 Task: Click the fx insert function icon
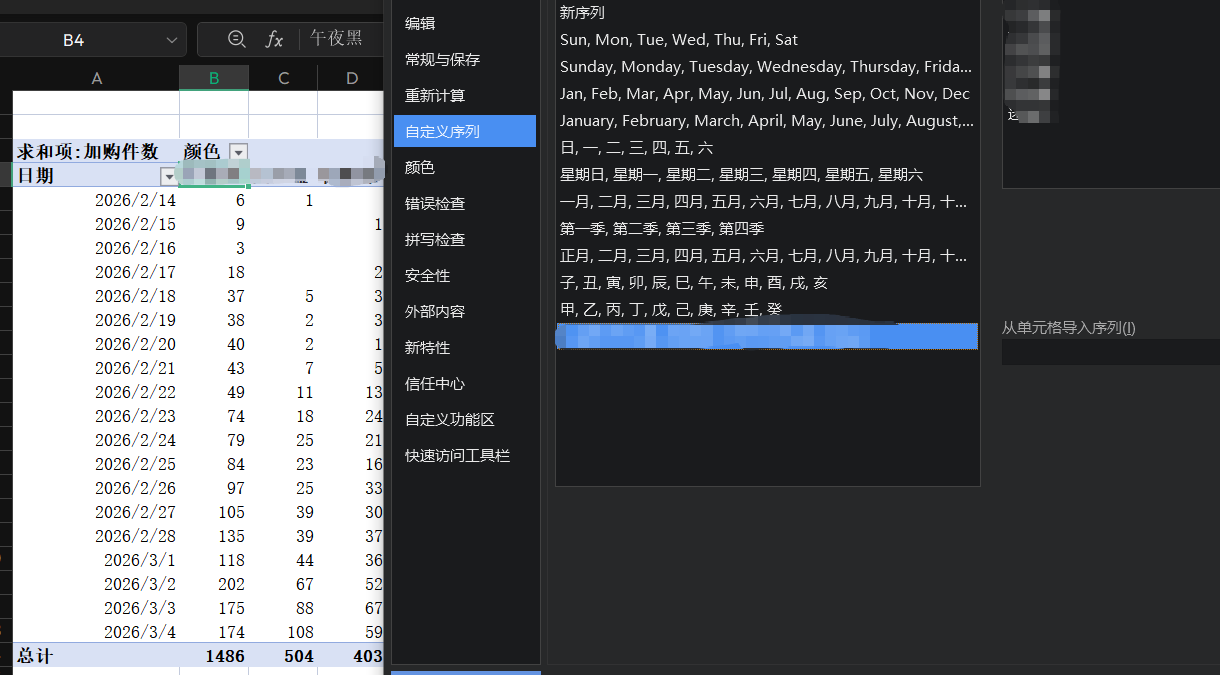(x=274, y=39)
